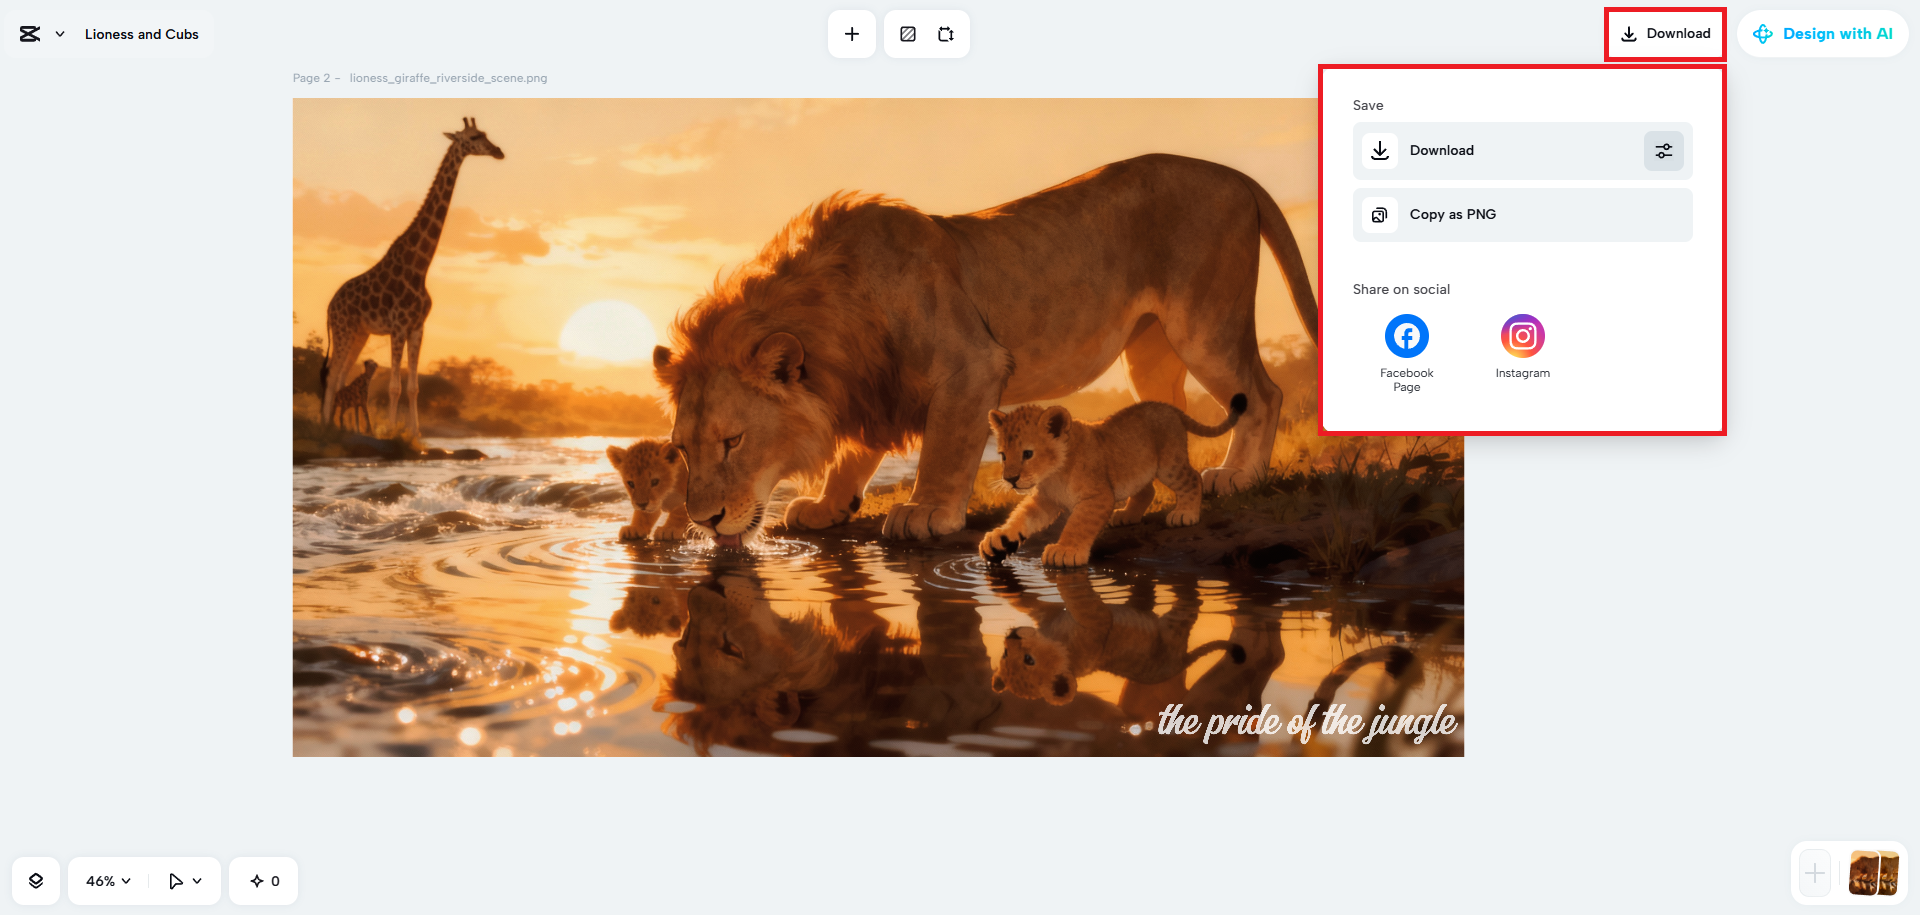The width and height of the screenshot is (1920, 915).
Task: Share the design to Facebook Page
Action: pos(1406,335)
